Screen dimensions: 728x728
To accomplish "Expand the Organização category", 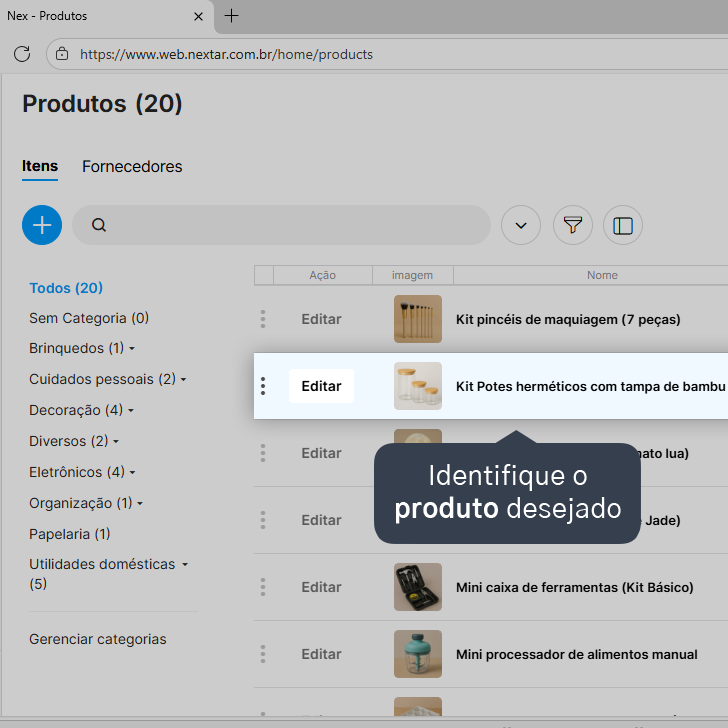I will (140, 503).
